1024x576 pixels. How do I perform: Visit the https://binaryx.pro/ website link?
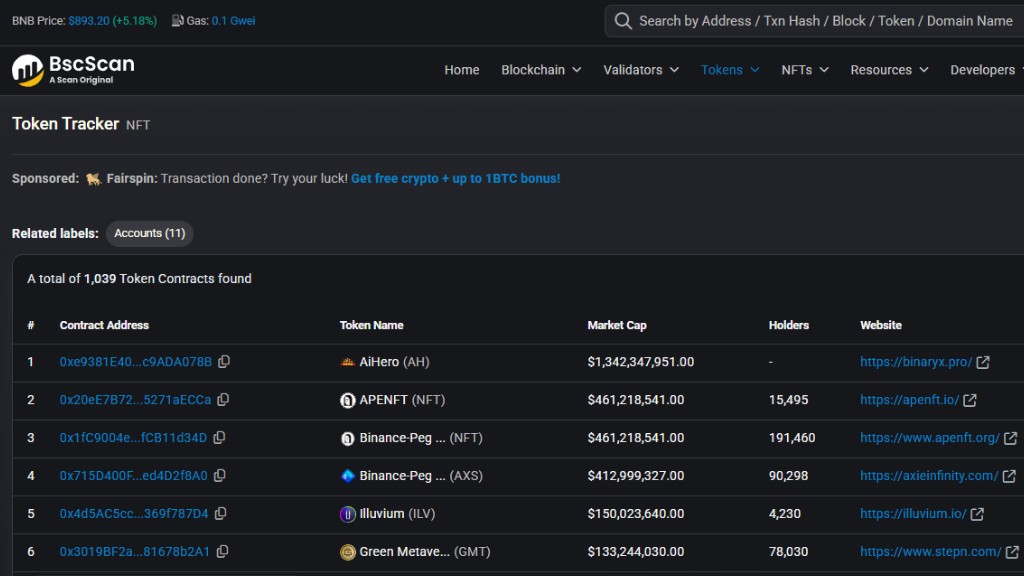[916, 362]
